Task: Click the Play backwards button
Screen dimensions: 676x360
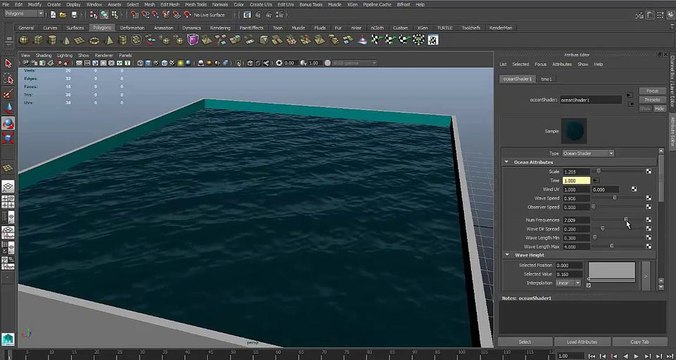Action: [626, 356]
